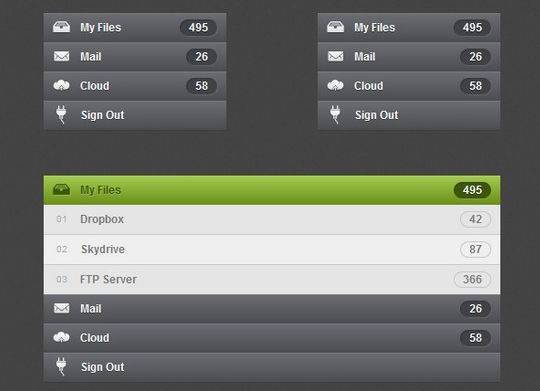
Task: Click the cloud icon in the bottom menu's Cloud row
Action: click(x=62, y=337)
